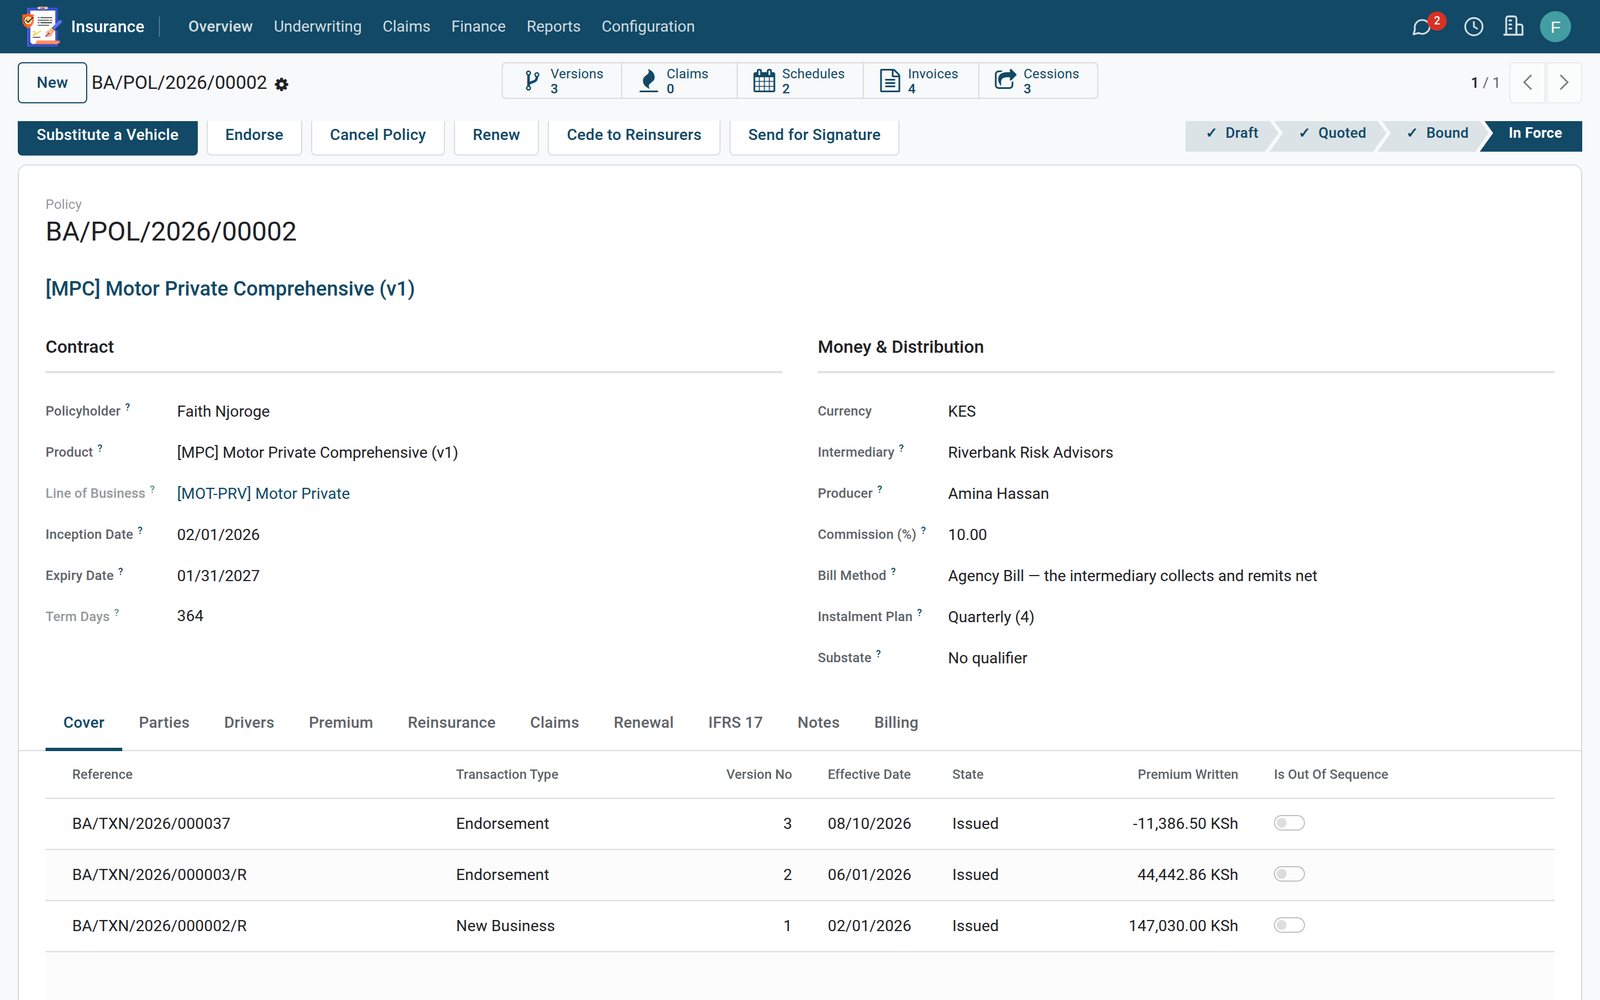Viewport: 1600px width, 1000px height.
Task: Open transaction BA/TXN/2026/000037
Action: tap(151, 824)
